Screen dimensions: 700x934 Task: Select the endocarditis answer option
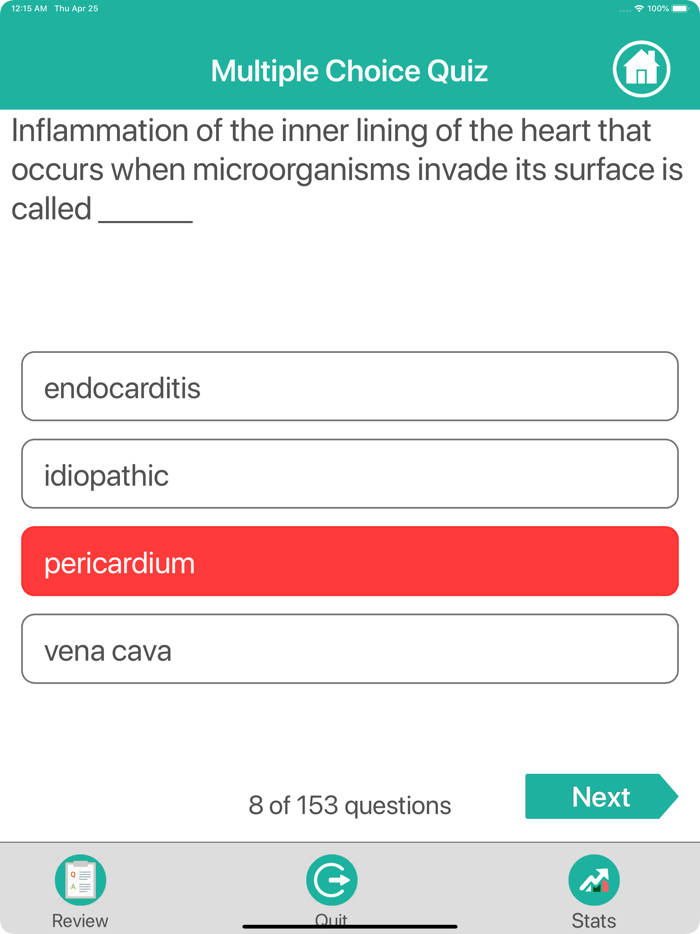coord(349,386)
